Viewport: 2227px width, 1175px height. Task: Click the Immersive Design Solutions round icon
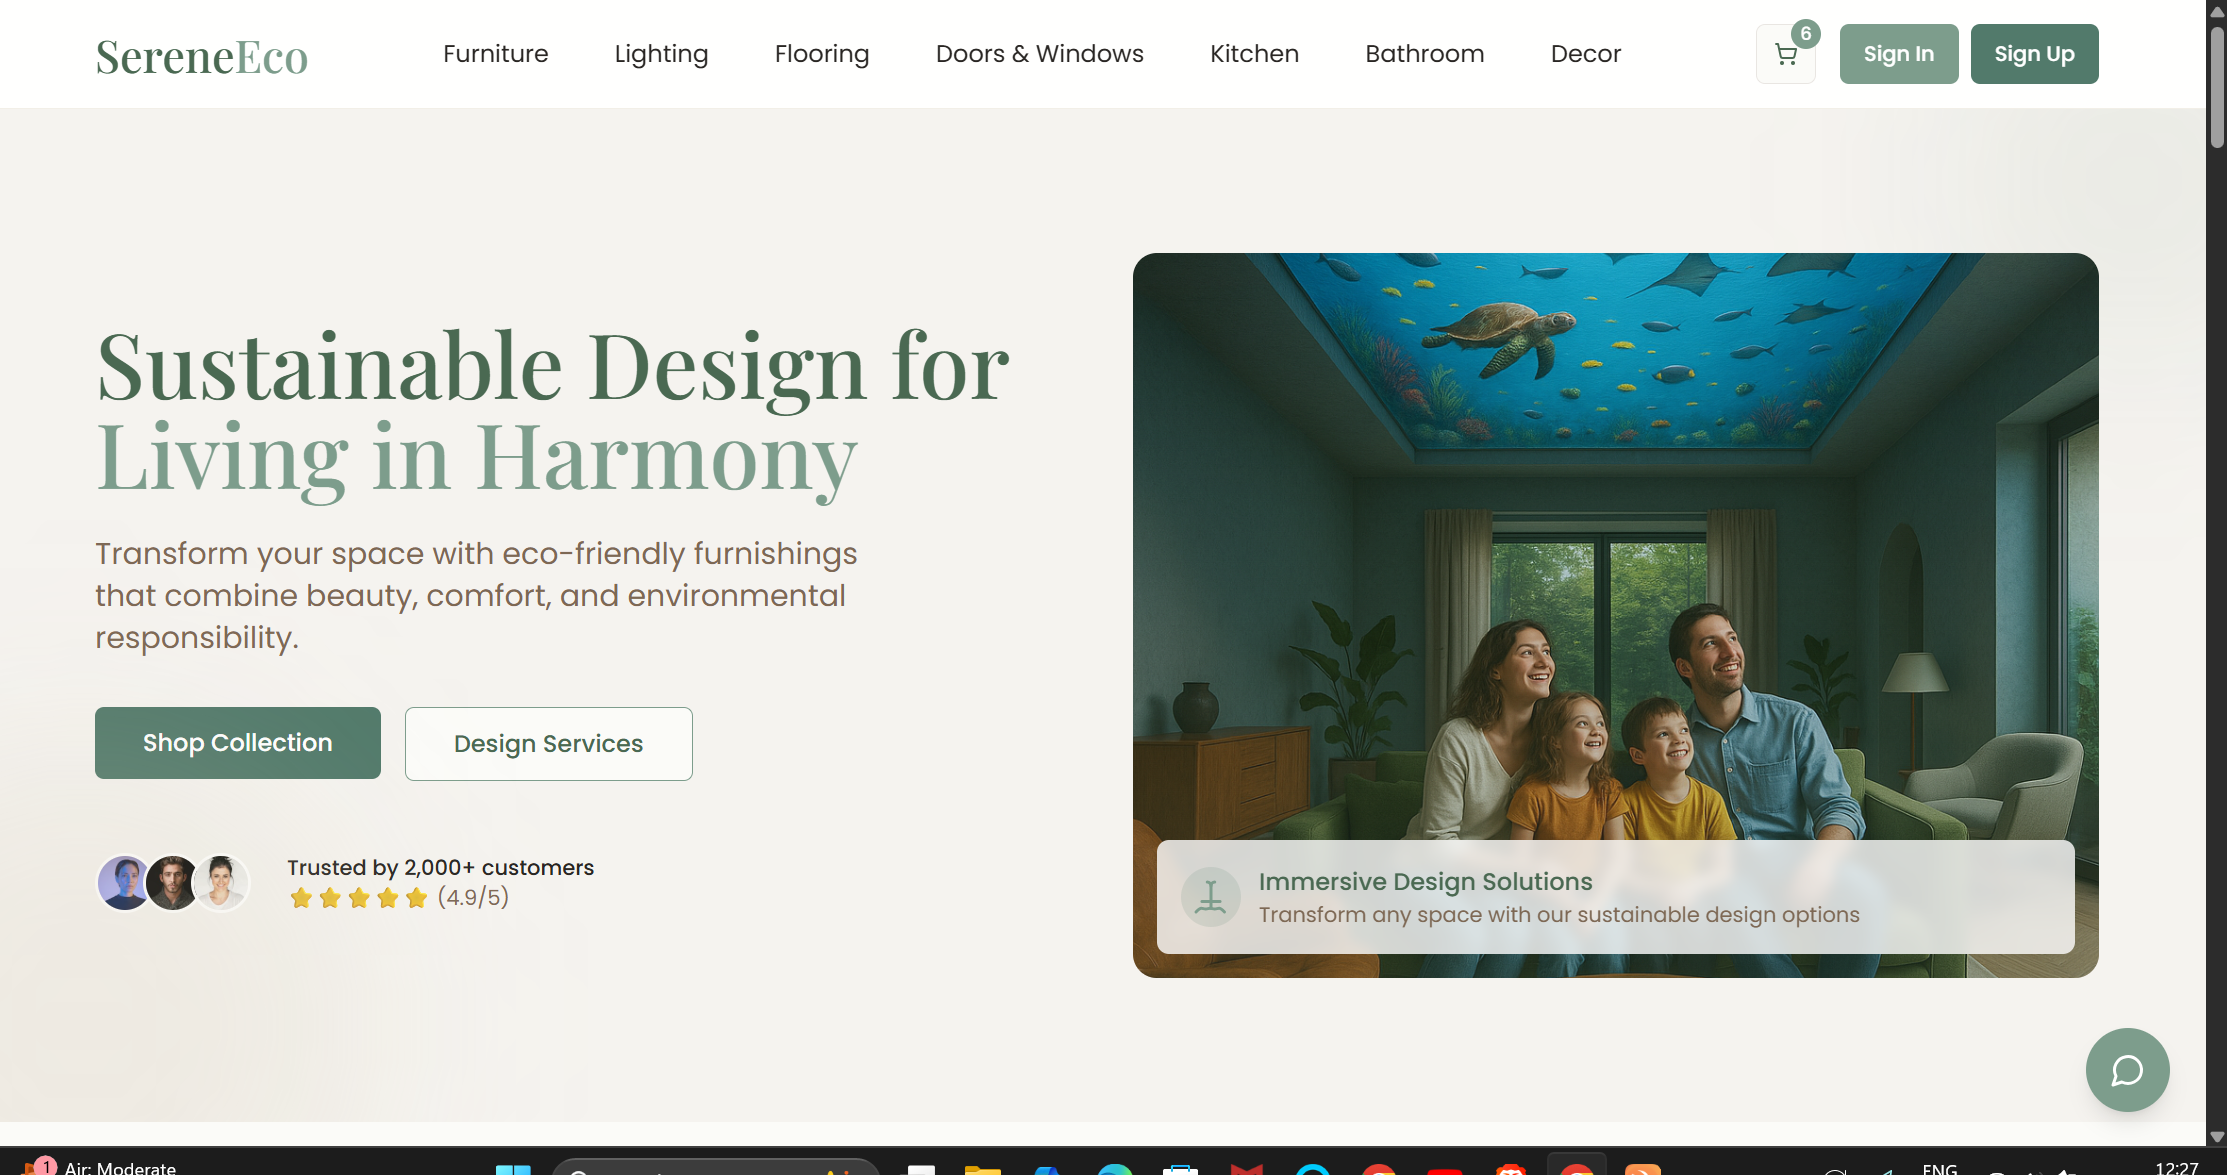pos(1210,897)
